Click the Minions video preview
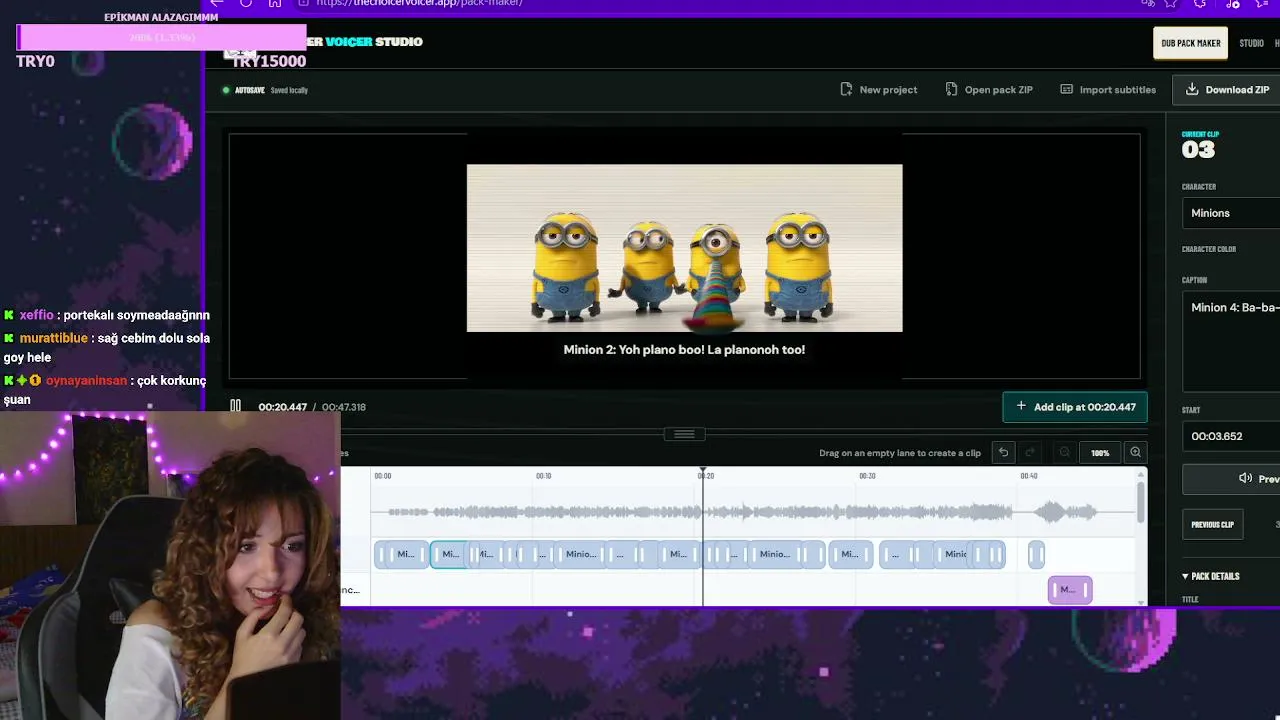Image resolution: width=1280 pixels, height=720 pixels. click(x=684, y=247)
